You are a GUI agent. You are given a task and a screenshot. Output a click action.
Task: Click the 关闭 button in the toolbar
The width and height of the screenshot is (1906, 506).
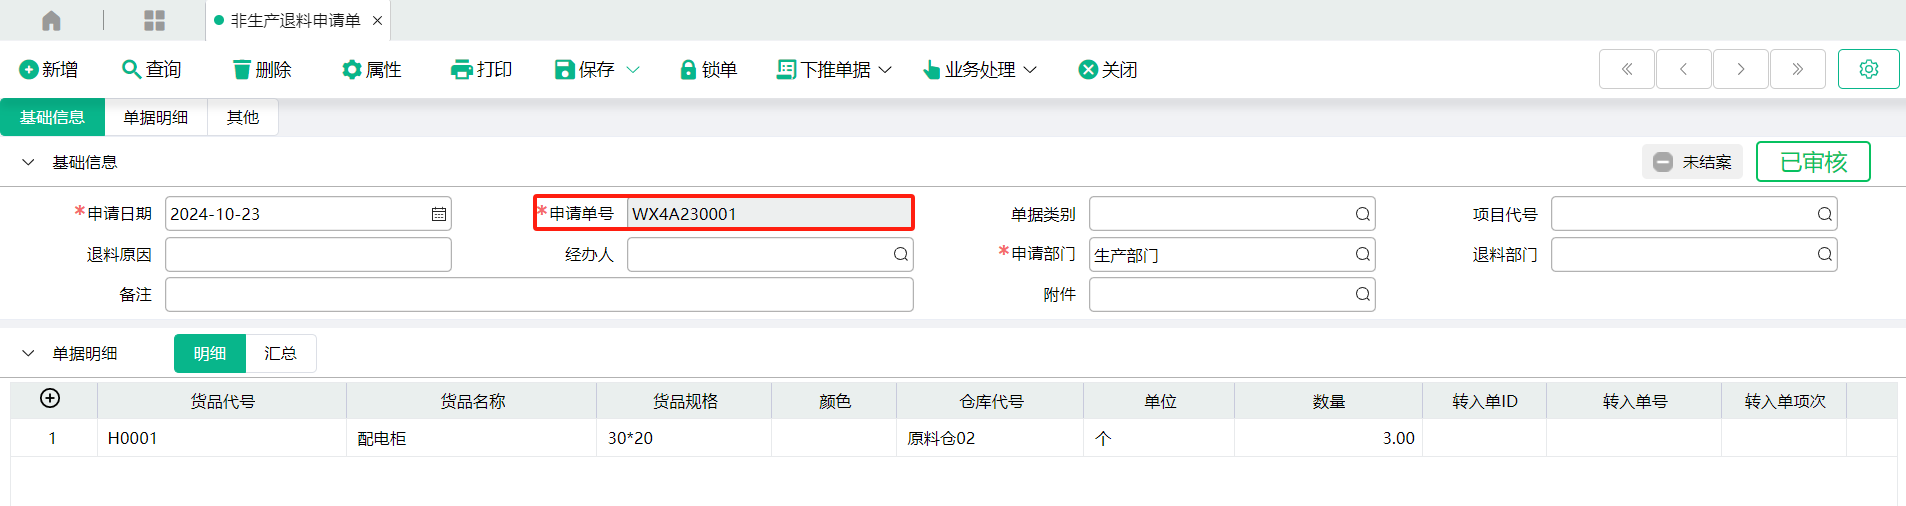[1108, 69]
